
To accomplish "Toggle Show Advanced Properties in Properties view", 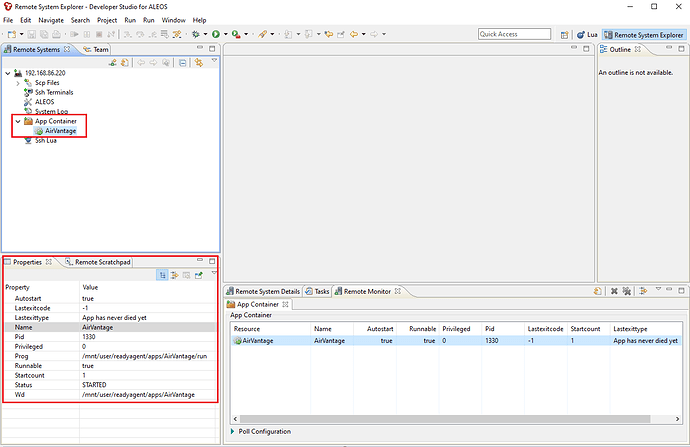I will coord(175,275).
